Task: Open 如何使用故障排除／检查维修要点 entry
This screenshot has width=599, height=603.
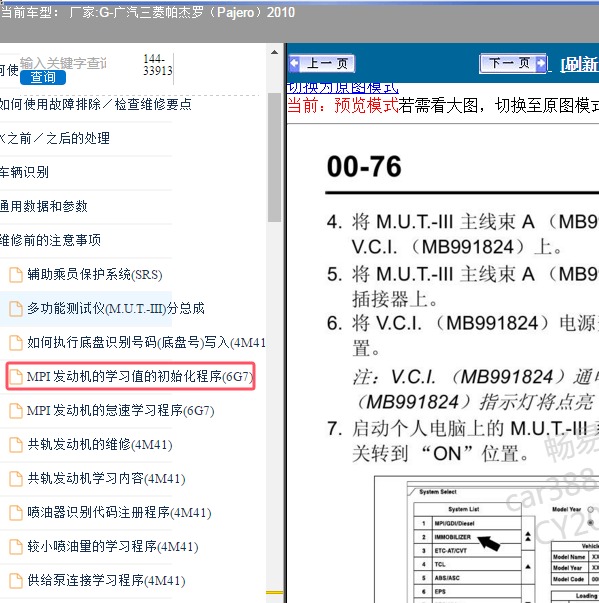Action: [x=95, y=104]
